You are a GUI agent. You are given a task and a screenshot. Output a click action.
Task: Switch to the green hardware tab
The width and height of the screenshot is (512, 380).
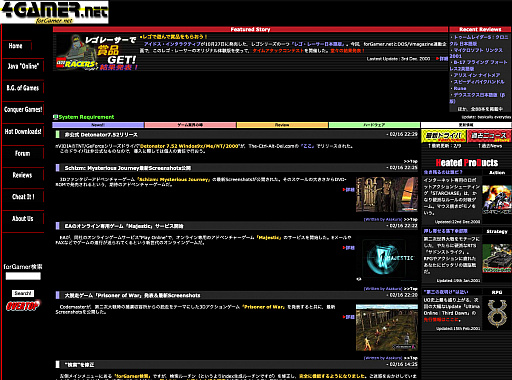point(374,125)
